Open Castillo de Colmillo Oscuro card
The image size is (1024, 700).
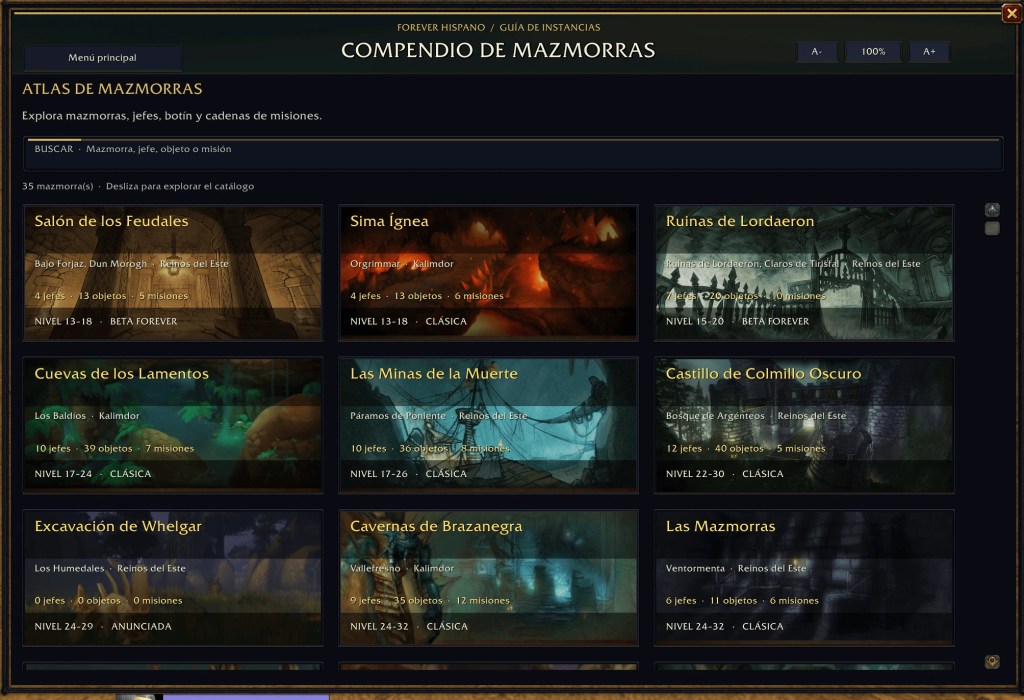click(x=804, y=425)
